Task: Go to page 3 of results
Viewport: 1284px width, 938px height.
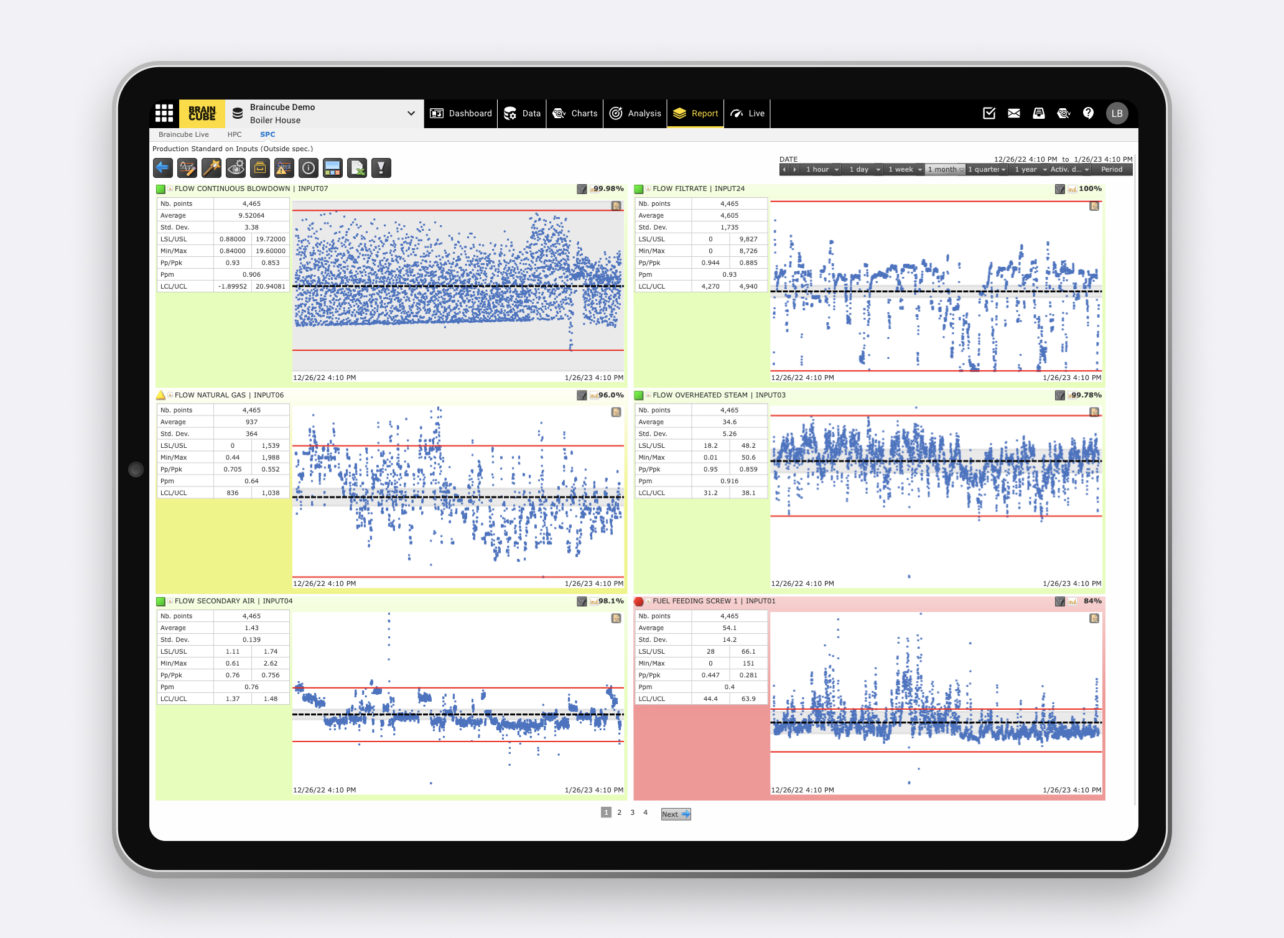Action: [632, 813]
